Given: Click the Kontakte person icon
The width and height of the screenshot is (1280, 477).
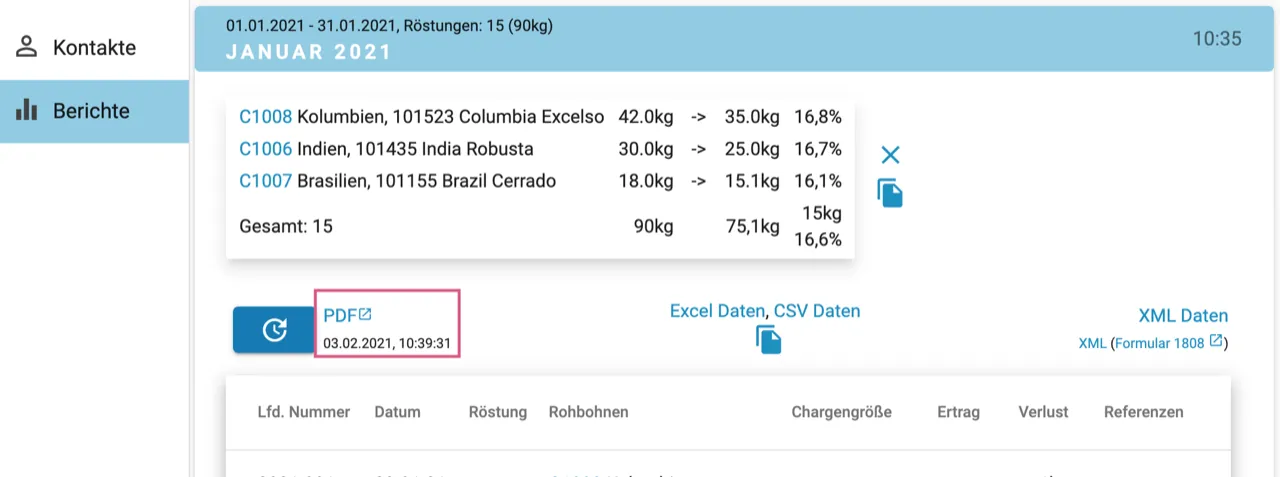Looking at the screenshot, I should [27, 48].
